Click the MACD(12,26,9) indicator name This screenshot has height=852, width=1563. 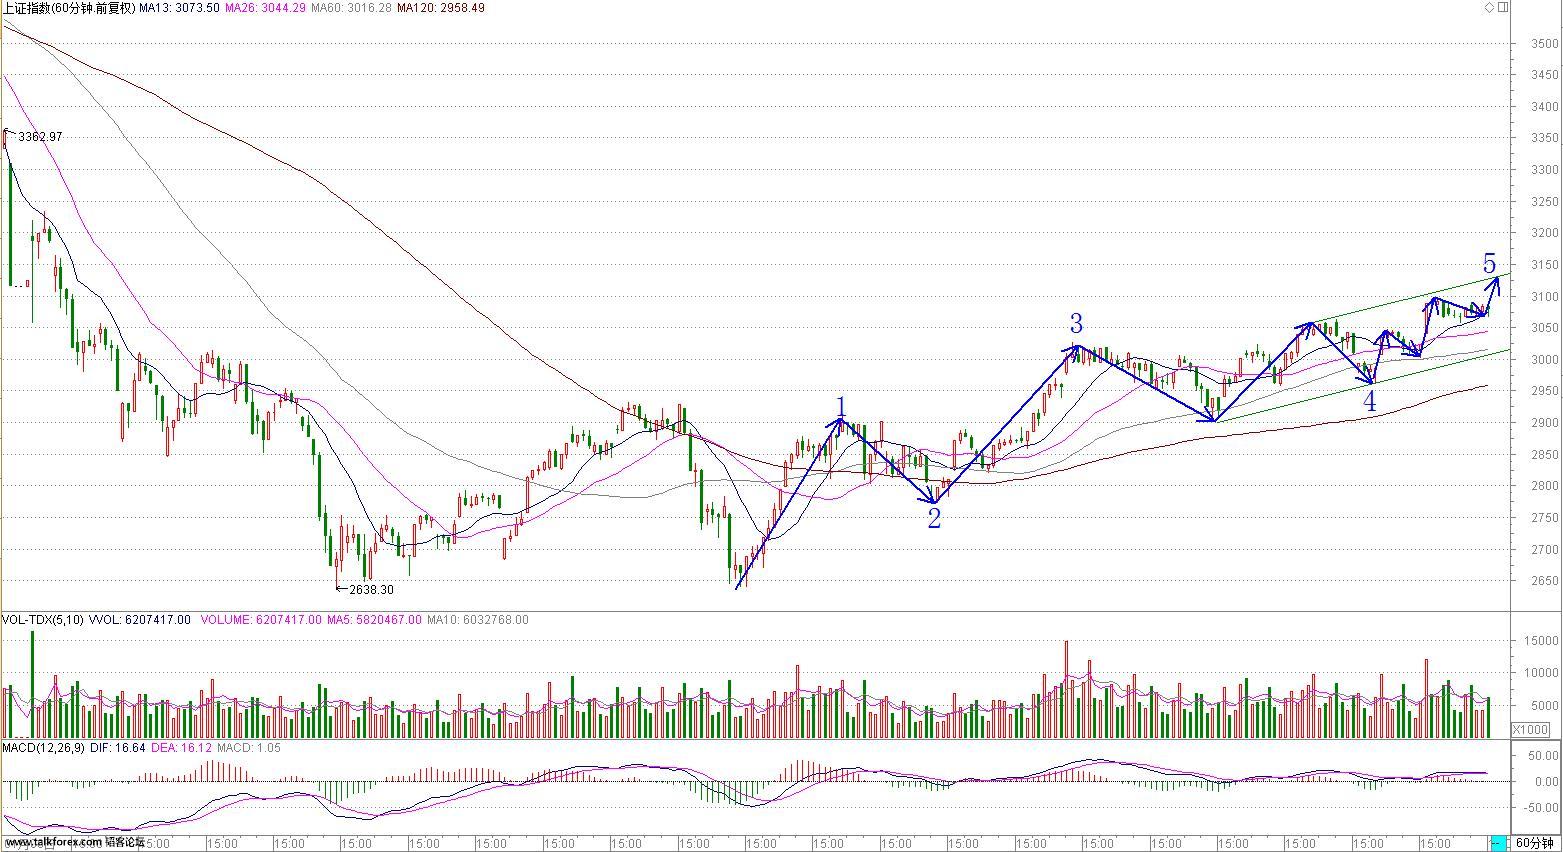point(43,748)
